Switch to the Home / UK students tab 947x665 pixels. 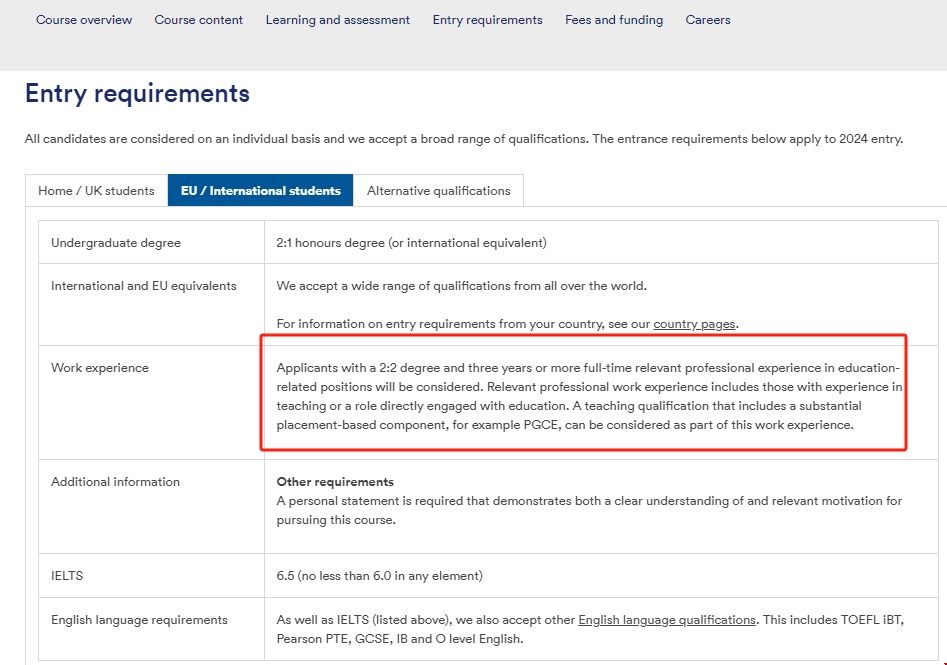(96, 191)
